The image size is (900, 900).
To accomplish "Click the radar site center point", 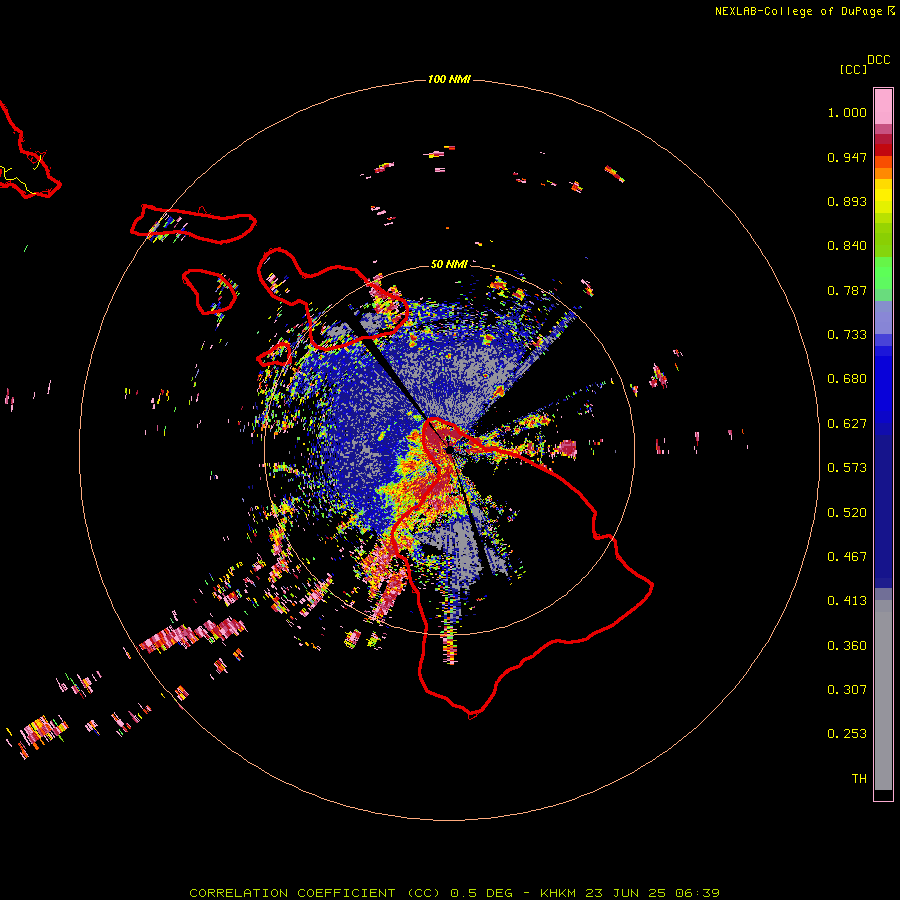I will [x=449, y=450].
